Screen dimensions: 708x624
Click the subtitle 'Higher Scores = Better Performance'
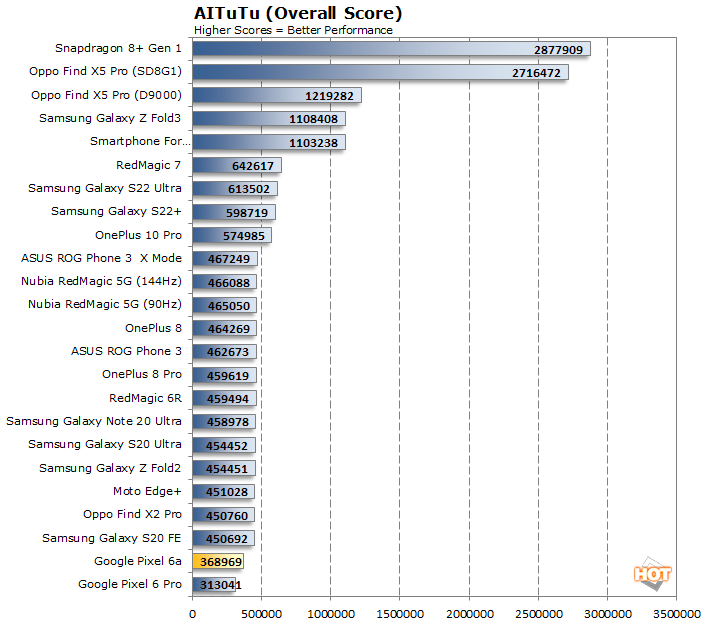(x=293, y=30)
